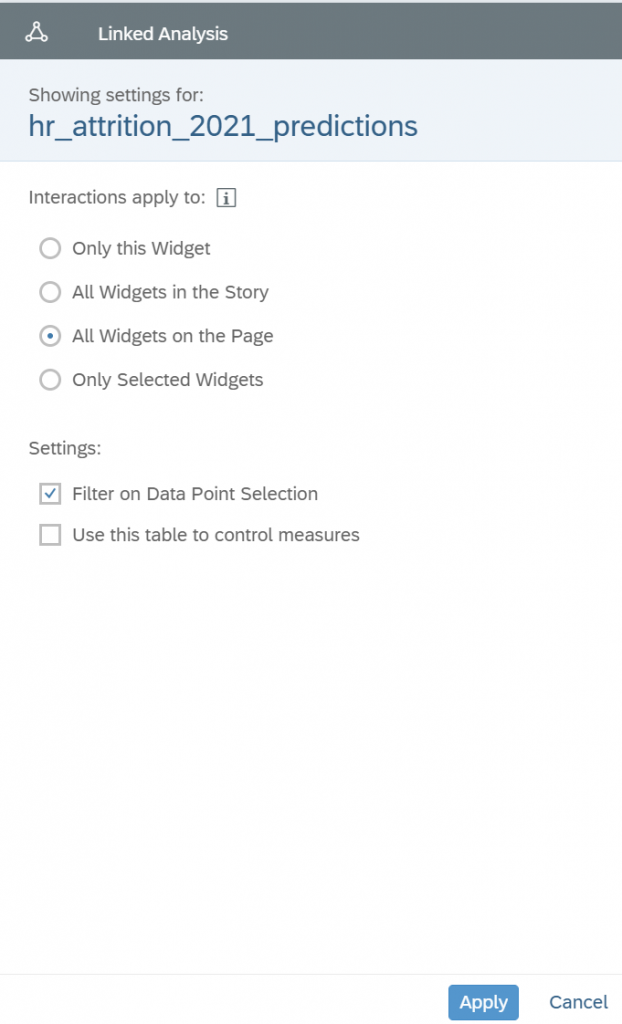Click the Use this table to control measures label
The image size is (622, 1024).
(x=216, y=535)
